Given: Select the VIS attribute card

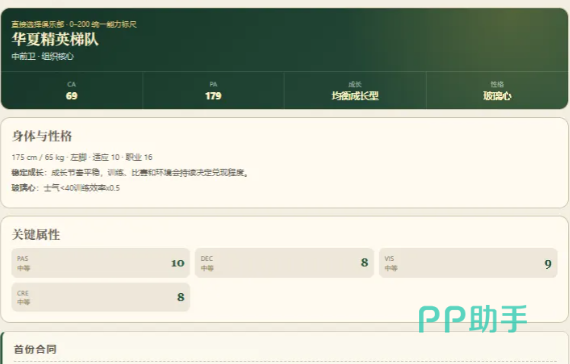Looking at the screenshot, I should 468,263.
